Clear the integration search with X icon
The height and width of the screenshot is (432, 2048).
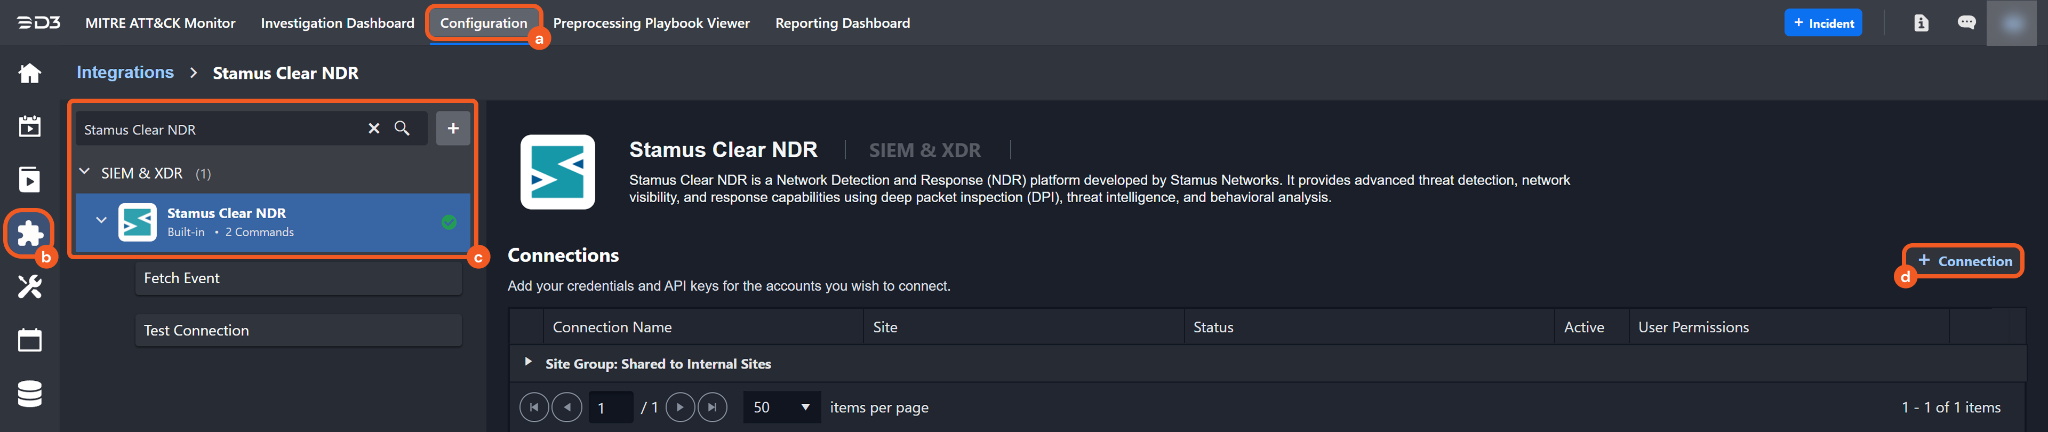click(374, 129)
